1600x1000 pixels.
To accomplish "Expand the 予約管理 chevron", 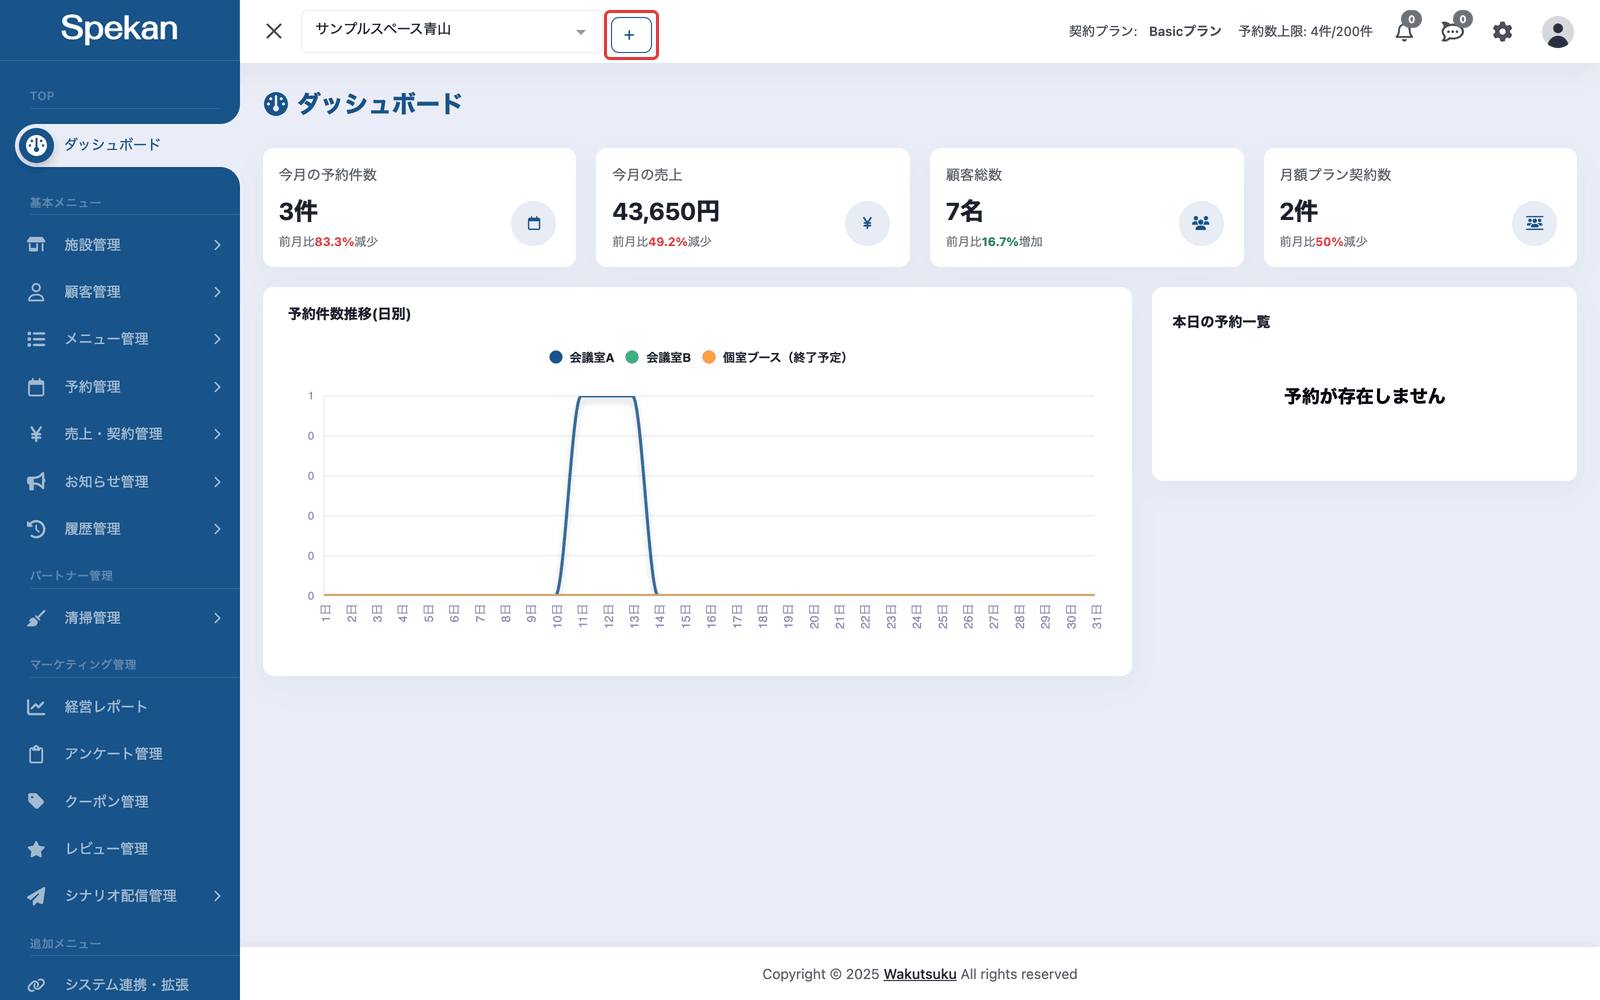I will (x=217, y=387).
